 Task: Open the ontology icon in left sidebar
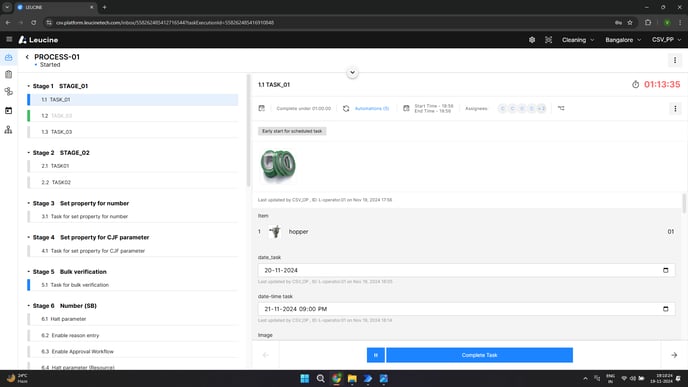[8, 92]
